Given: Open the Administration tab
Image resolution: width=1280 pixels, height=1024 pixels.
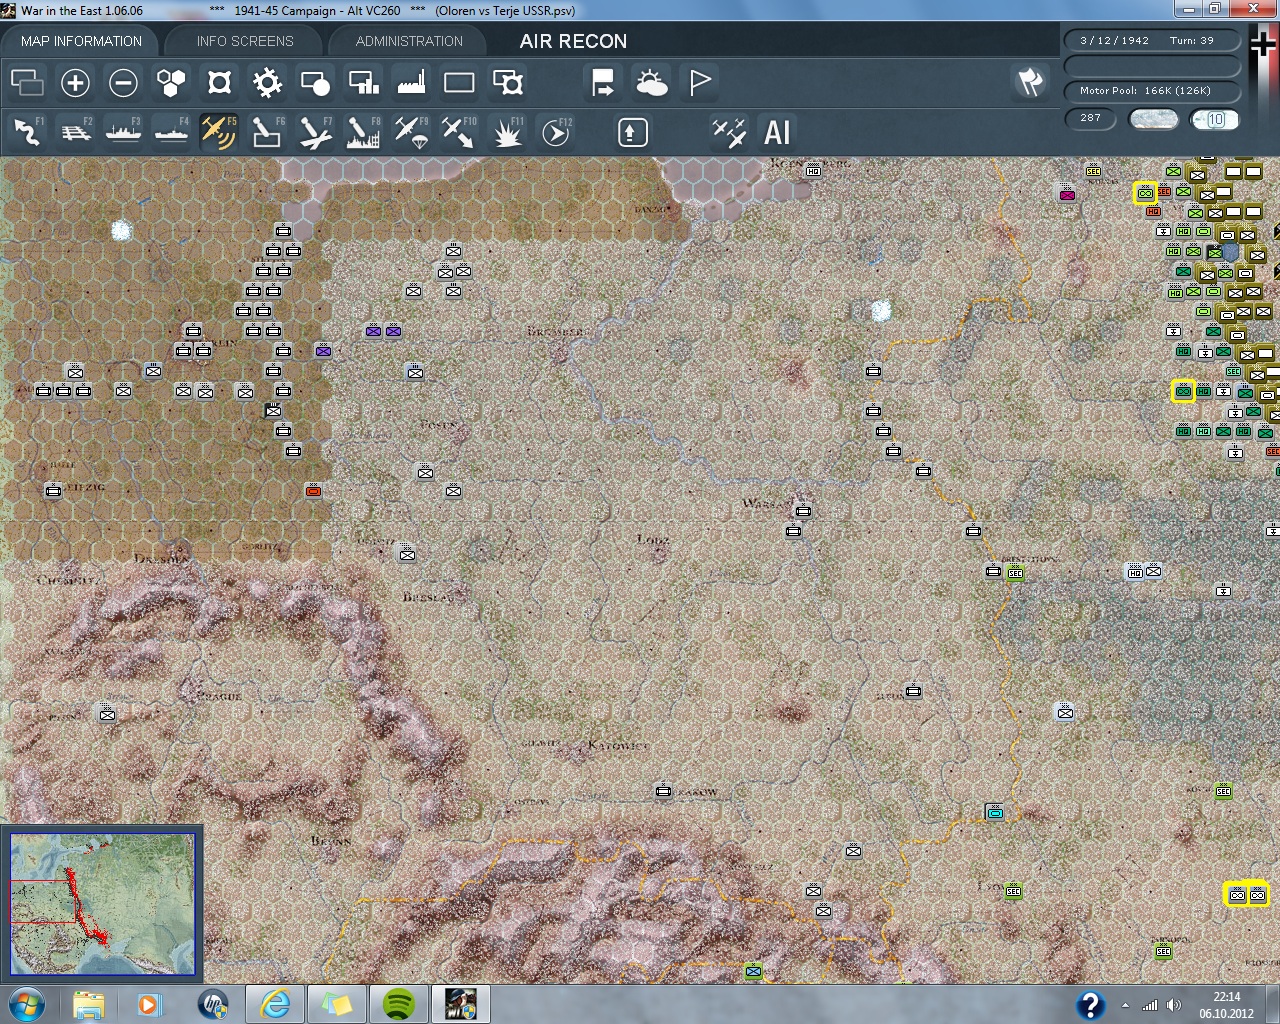Looking at the screenshot, I should pos(409,41).
